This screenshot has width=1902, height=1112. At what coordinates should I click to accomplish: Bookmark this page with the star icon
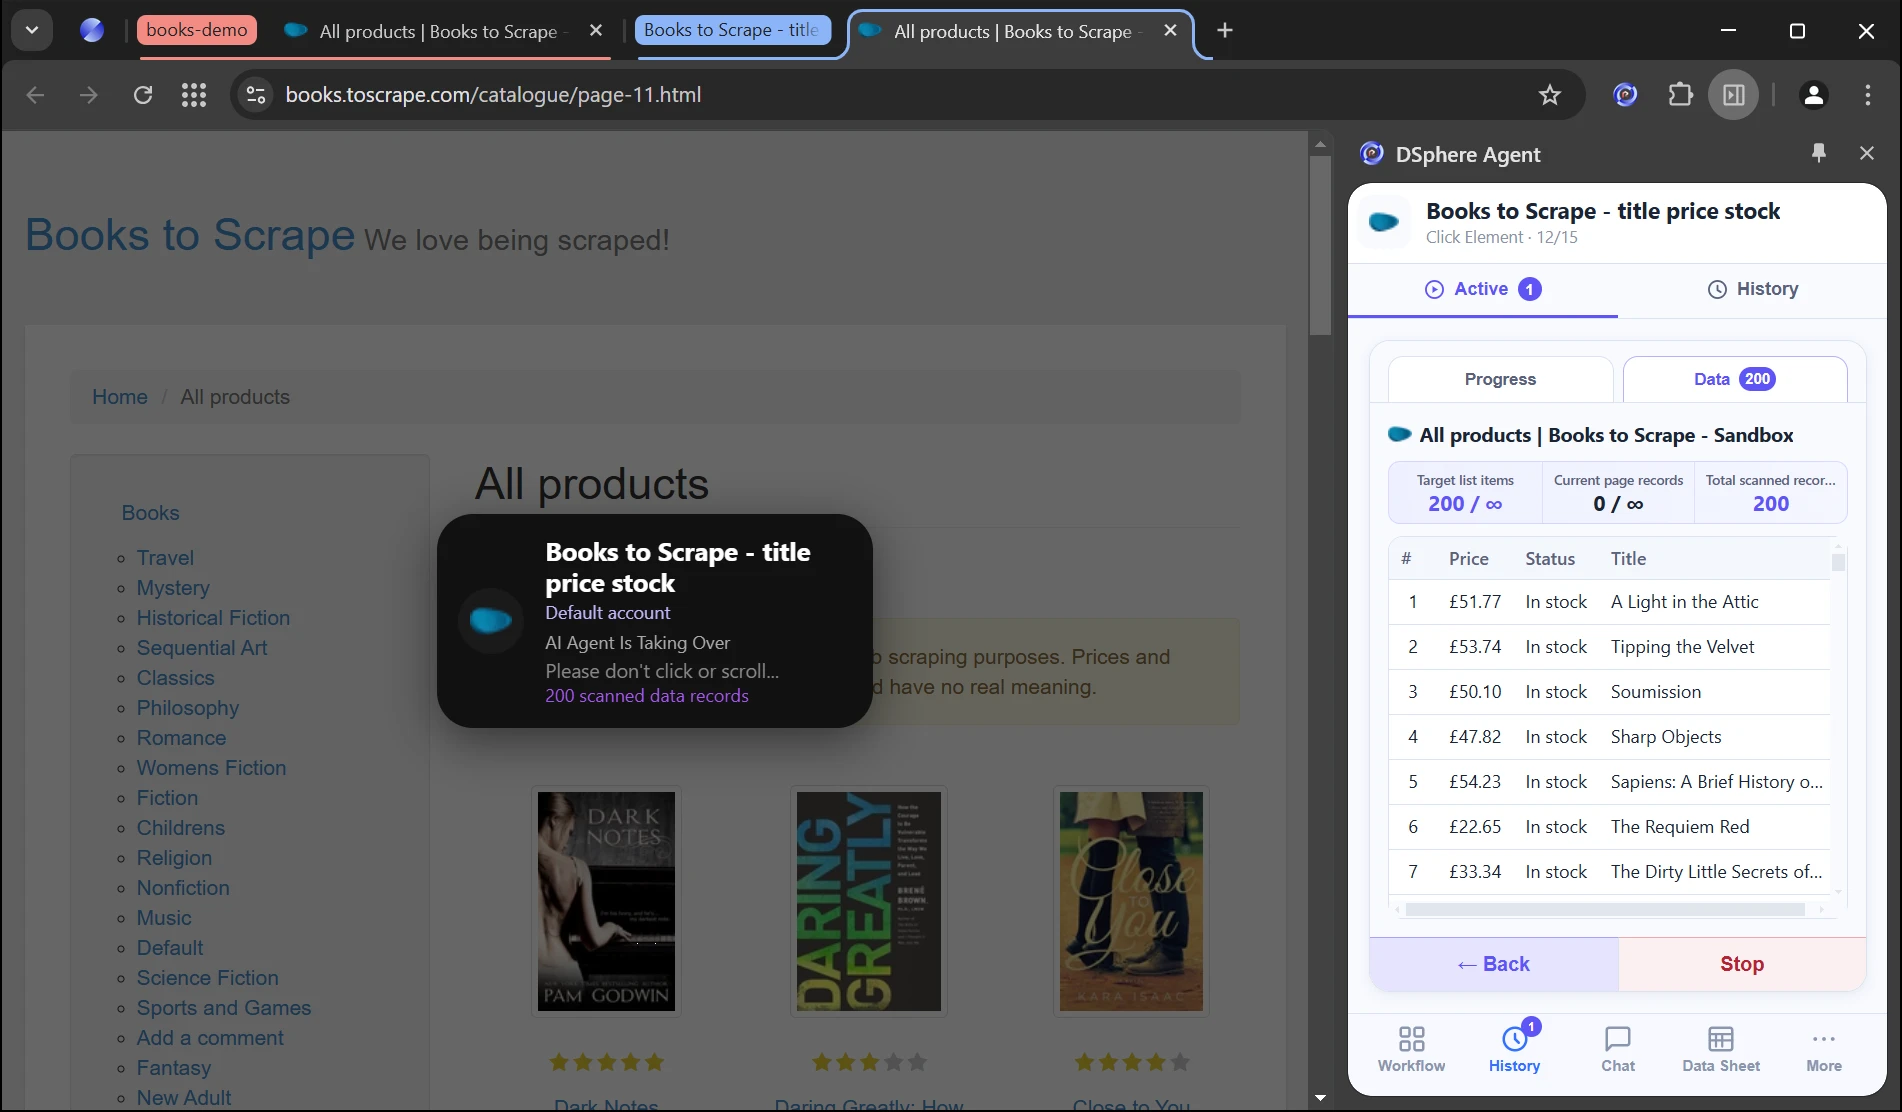(1549, 95)
